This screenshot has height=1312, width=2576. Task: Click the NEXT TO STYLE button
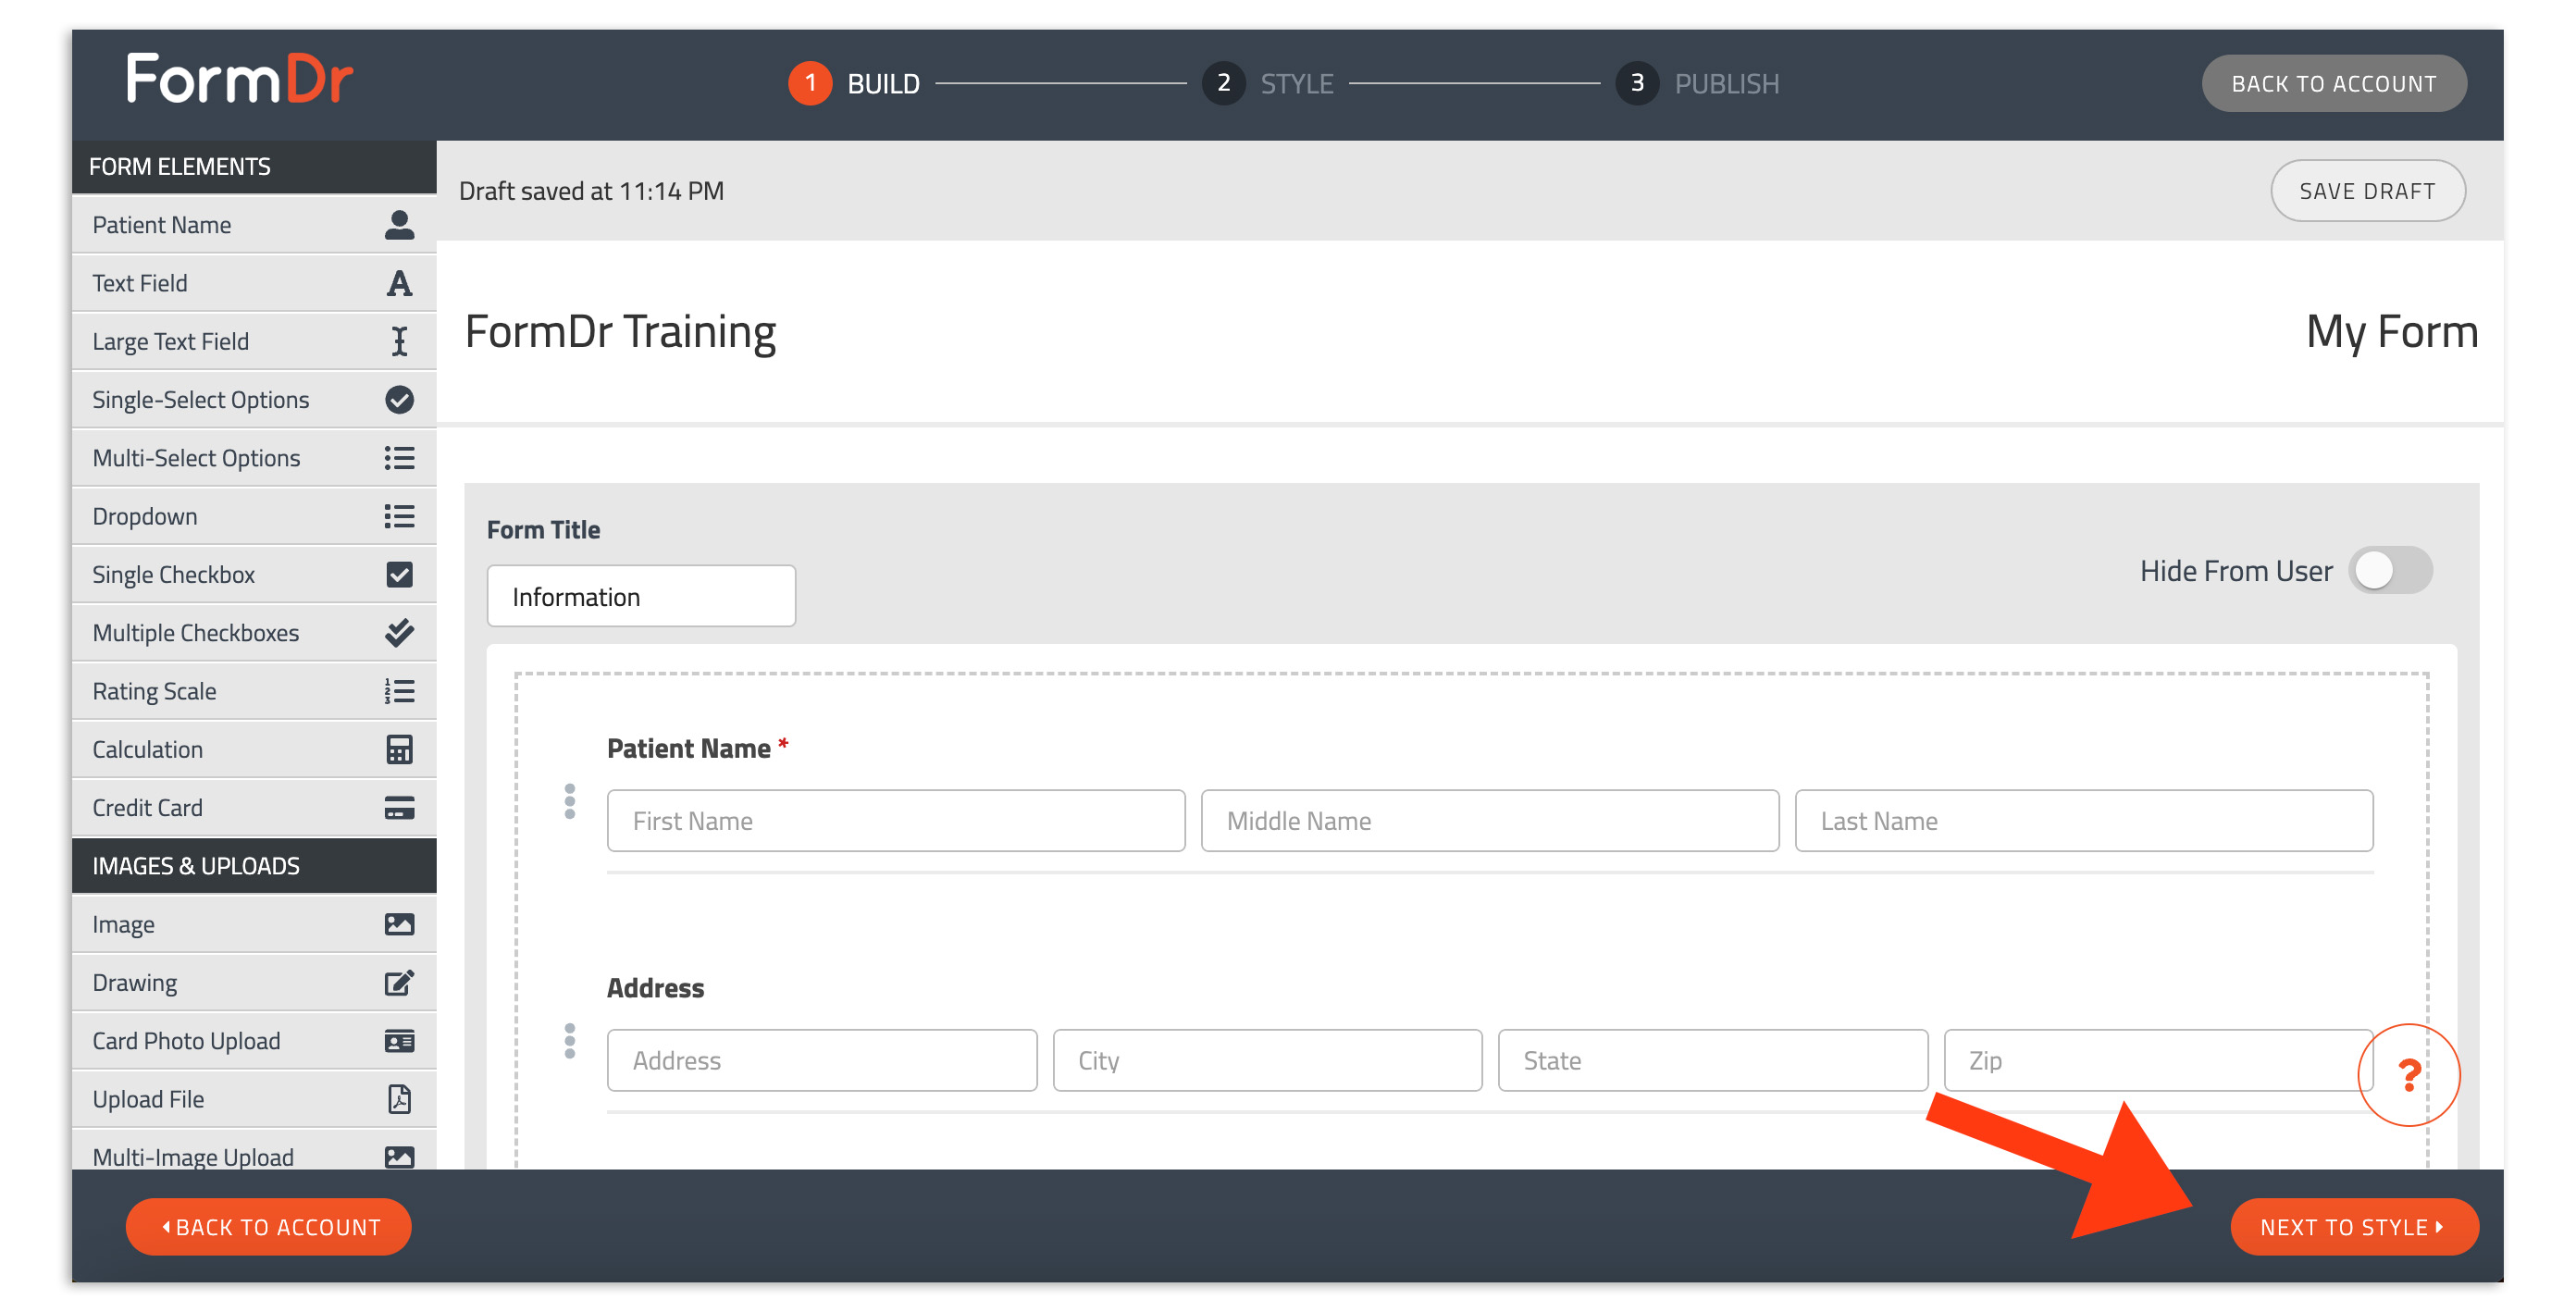tap(2353, 1226)
